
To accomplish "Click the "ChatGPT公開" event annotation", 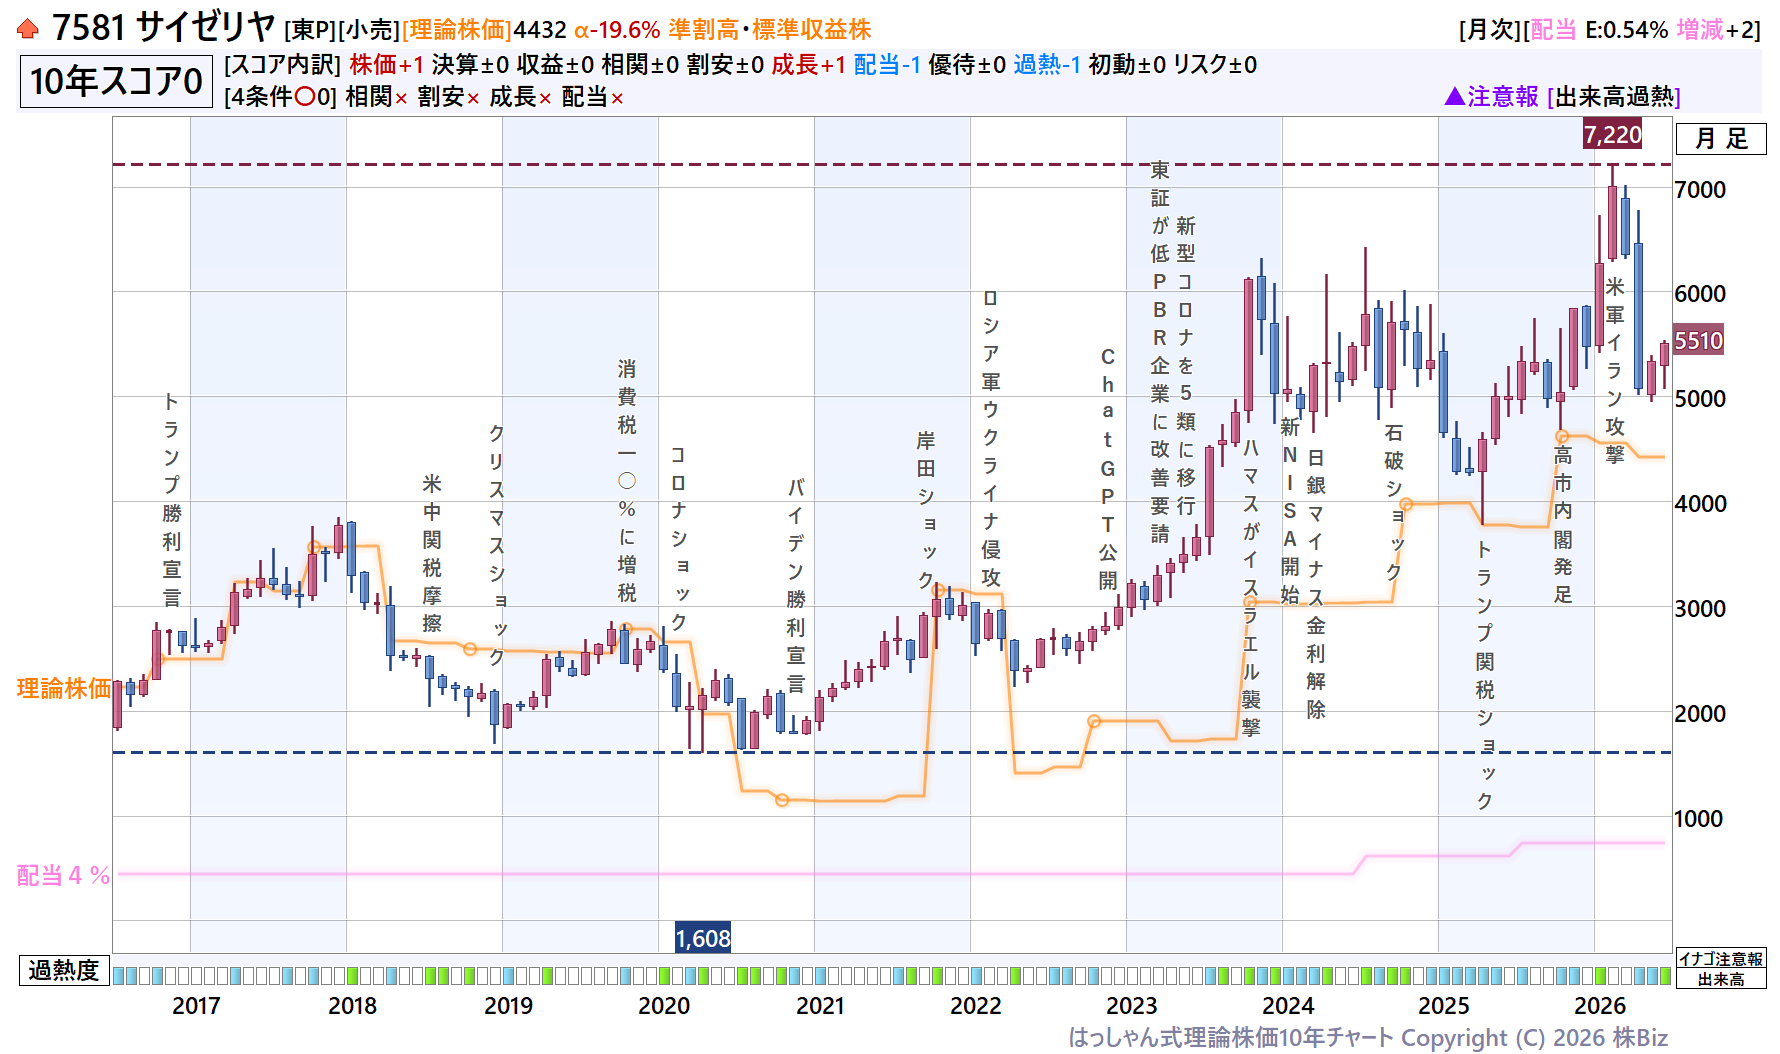I will click(x=1108, y=469).
